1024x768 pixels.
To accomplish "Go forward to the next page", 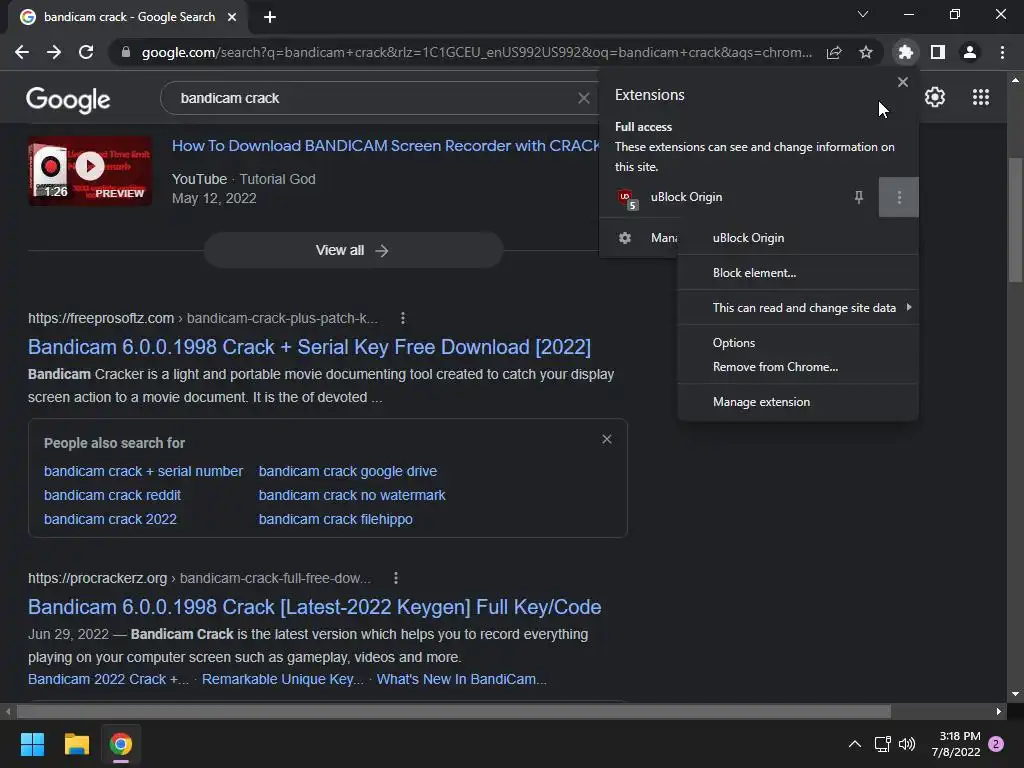I will 54,52.
